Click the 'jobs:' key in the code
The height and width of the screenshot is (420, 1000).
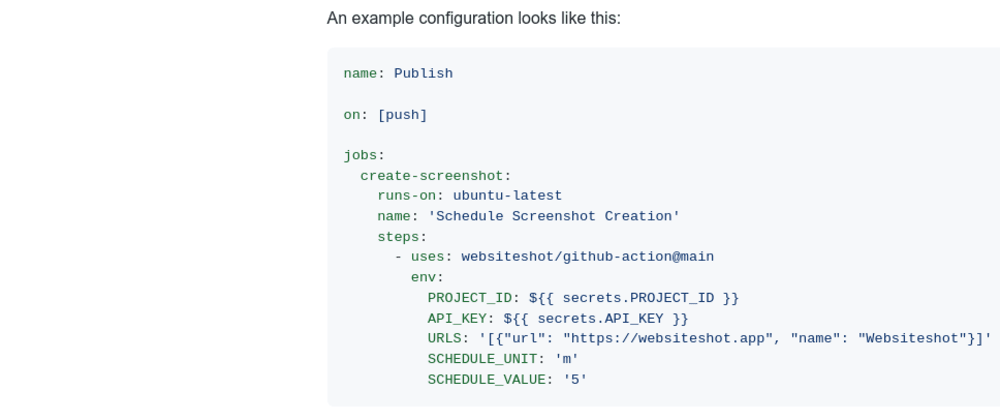[x=364, y=155]
